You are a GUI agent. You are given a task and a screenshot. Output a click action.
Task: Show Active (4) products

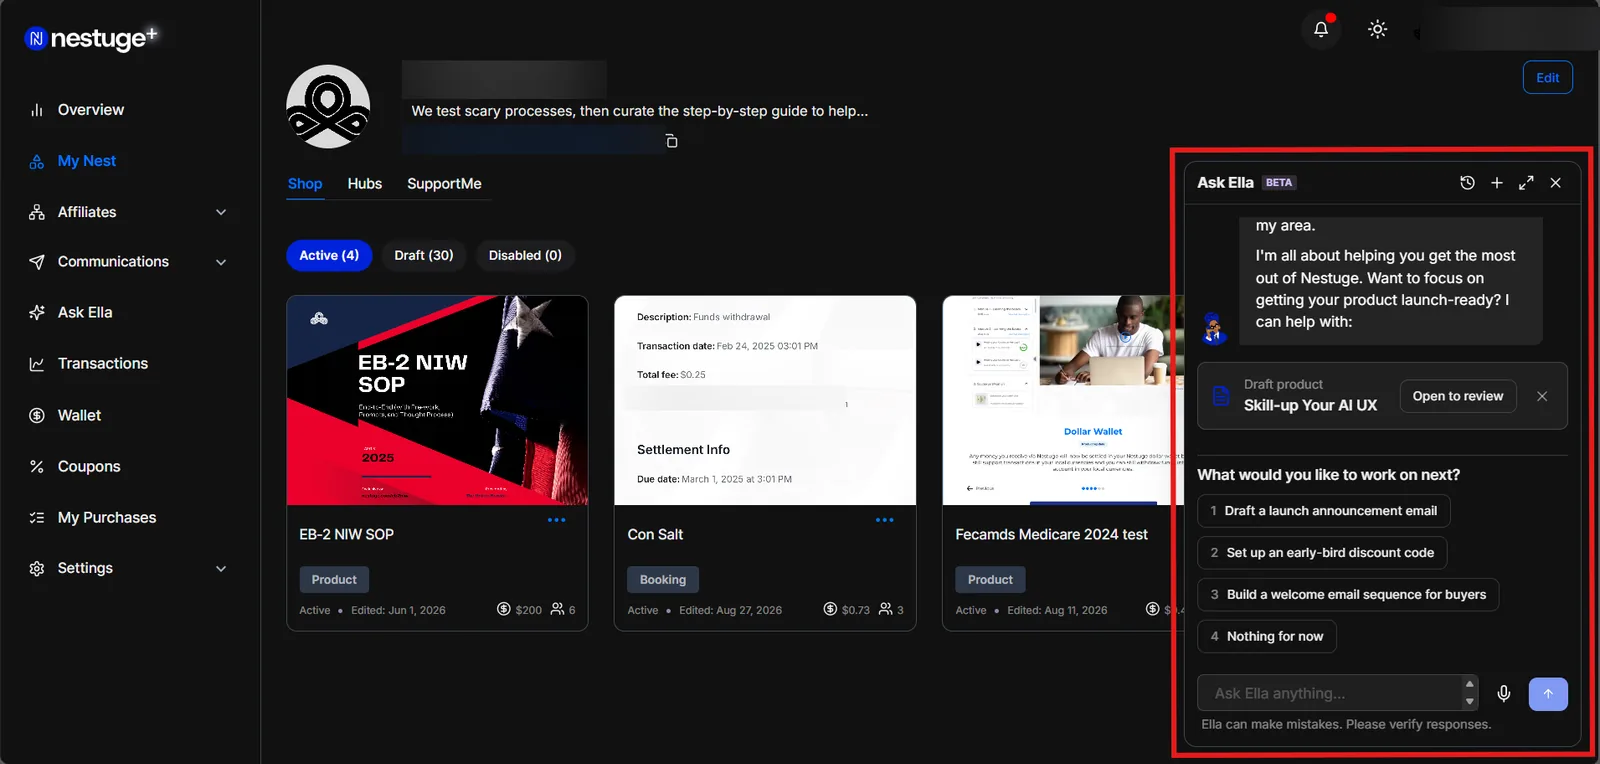329,255
